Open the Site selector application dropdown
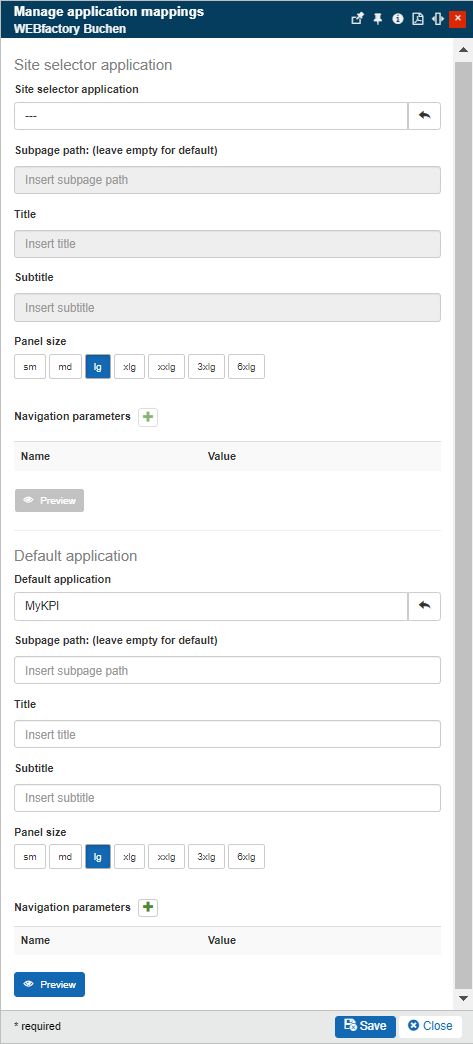 (211, 116)
